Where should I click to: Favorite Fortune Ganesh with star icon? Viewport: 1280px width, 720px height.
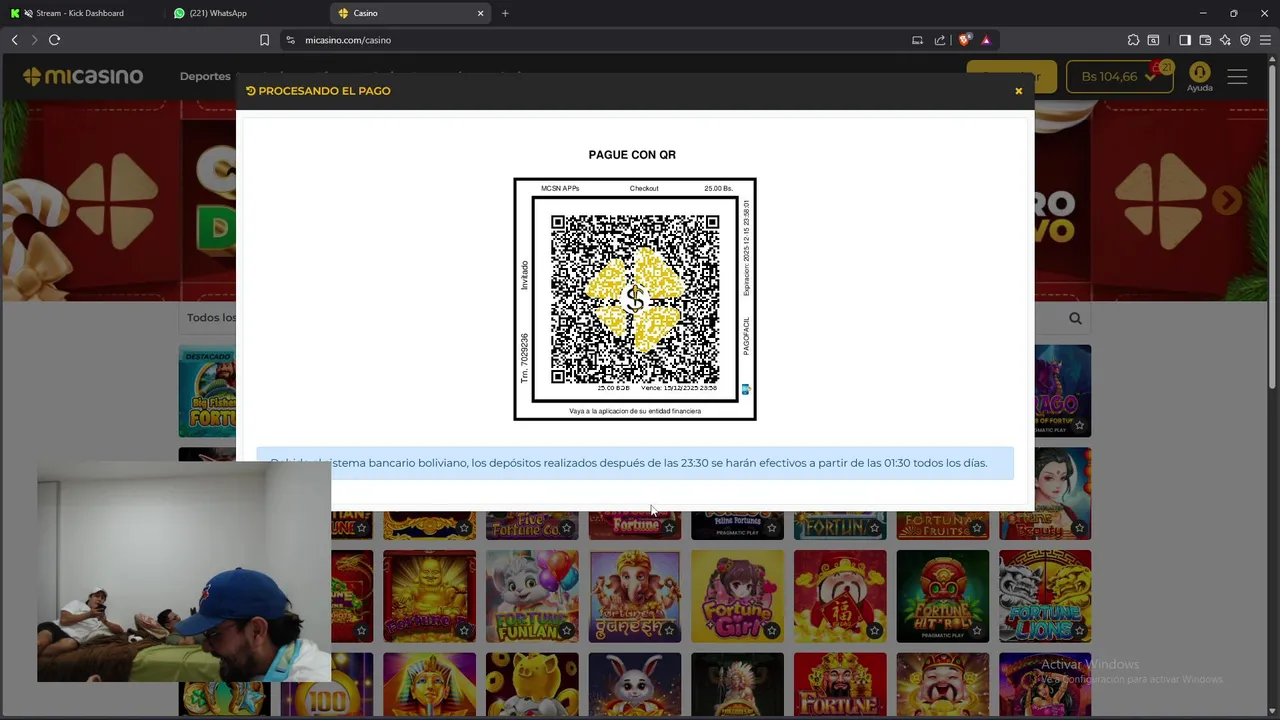pyautogui.click(x=669, y=630)
